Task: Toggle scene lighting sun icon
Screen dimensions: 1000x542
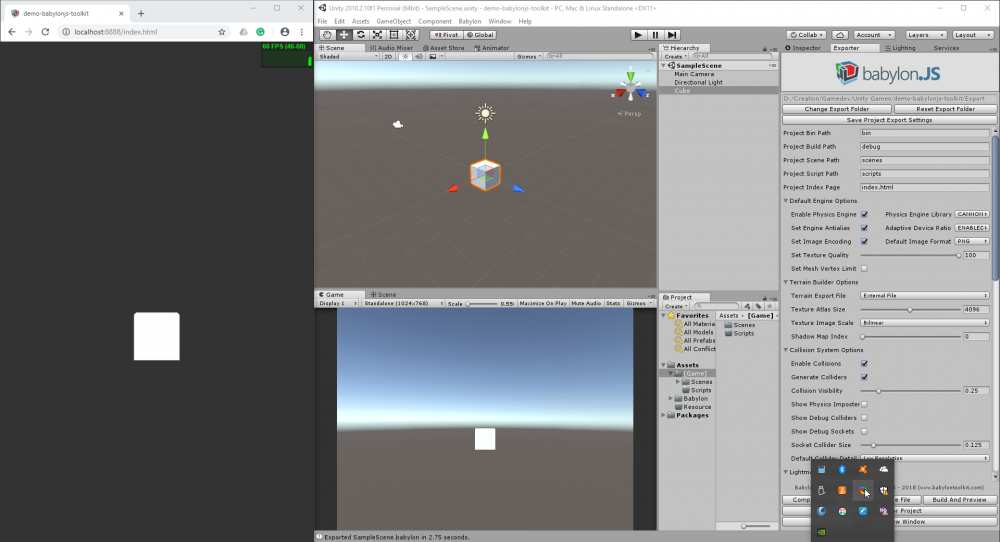Action: pyautogui.click(x=405, y=57)
